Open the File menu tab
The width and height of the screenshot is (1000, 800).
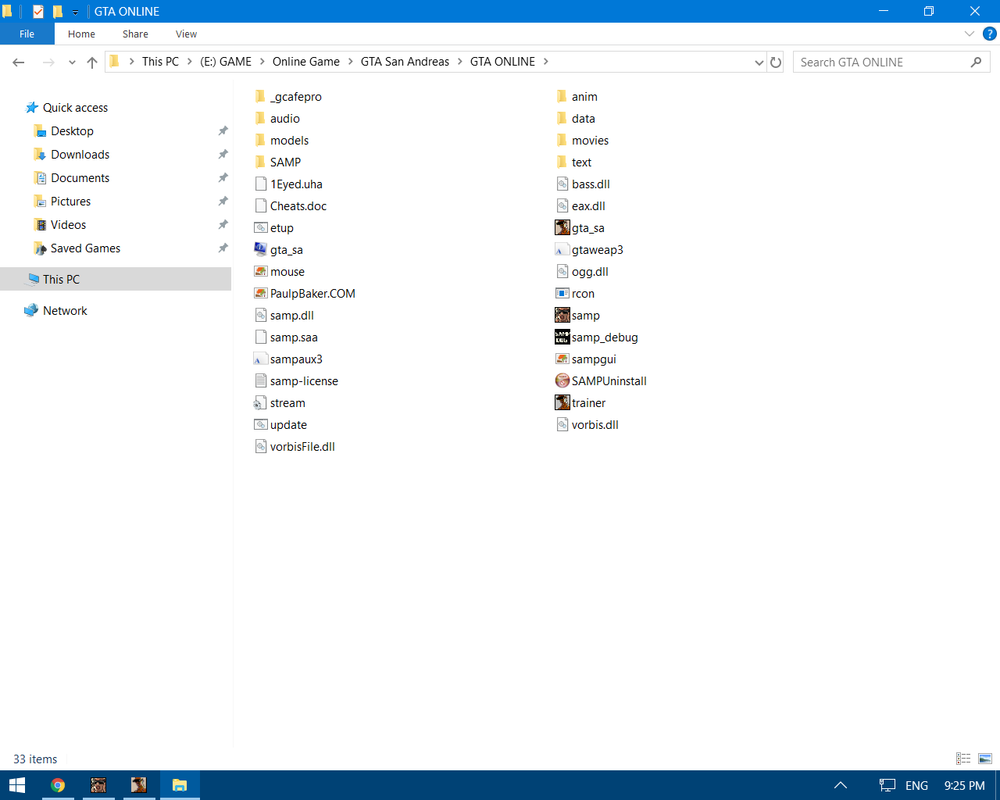coord(27,34)
